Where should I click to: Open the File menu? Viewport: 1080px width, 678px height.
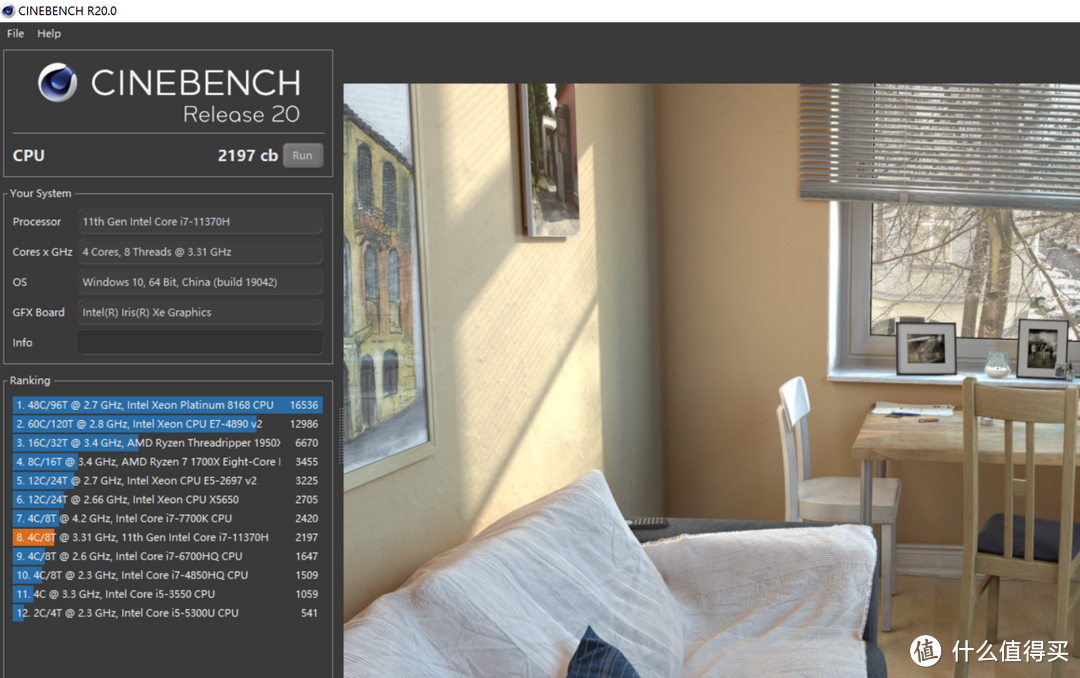tap(15, 33)
